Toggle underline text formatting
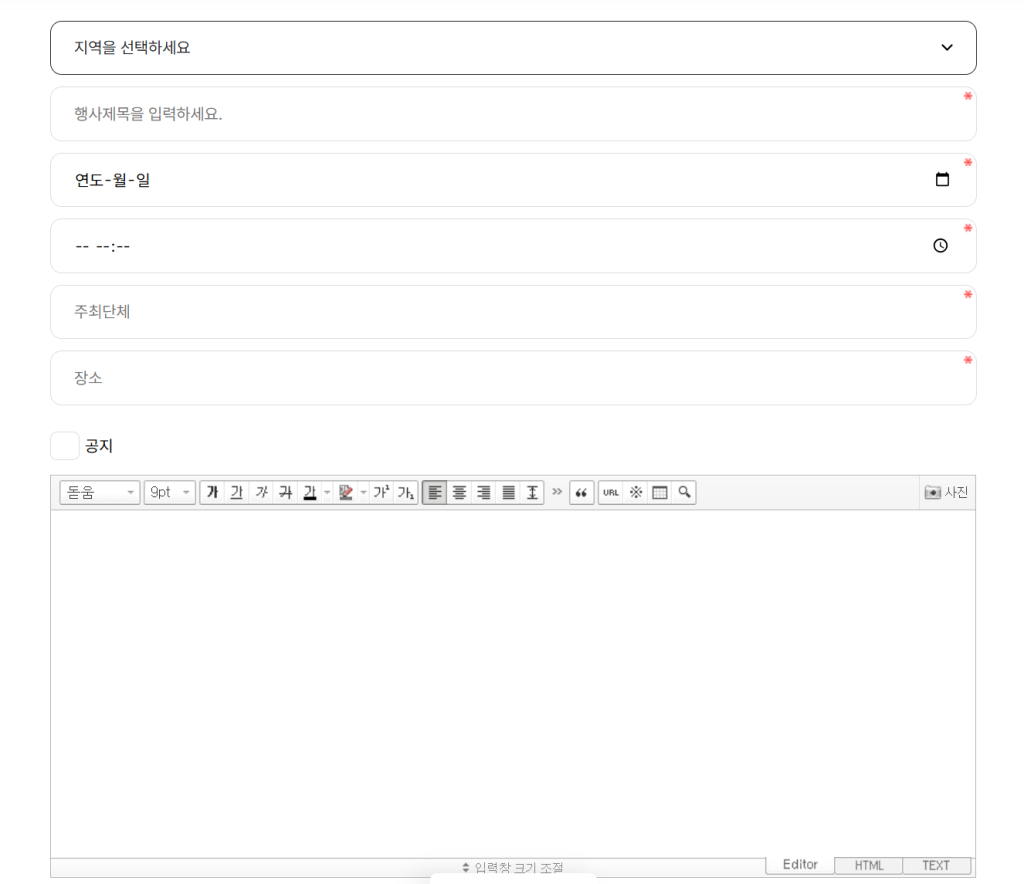 click(236, 492)
